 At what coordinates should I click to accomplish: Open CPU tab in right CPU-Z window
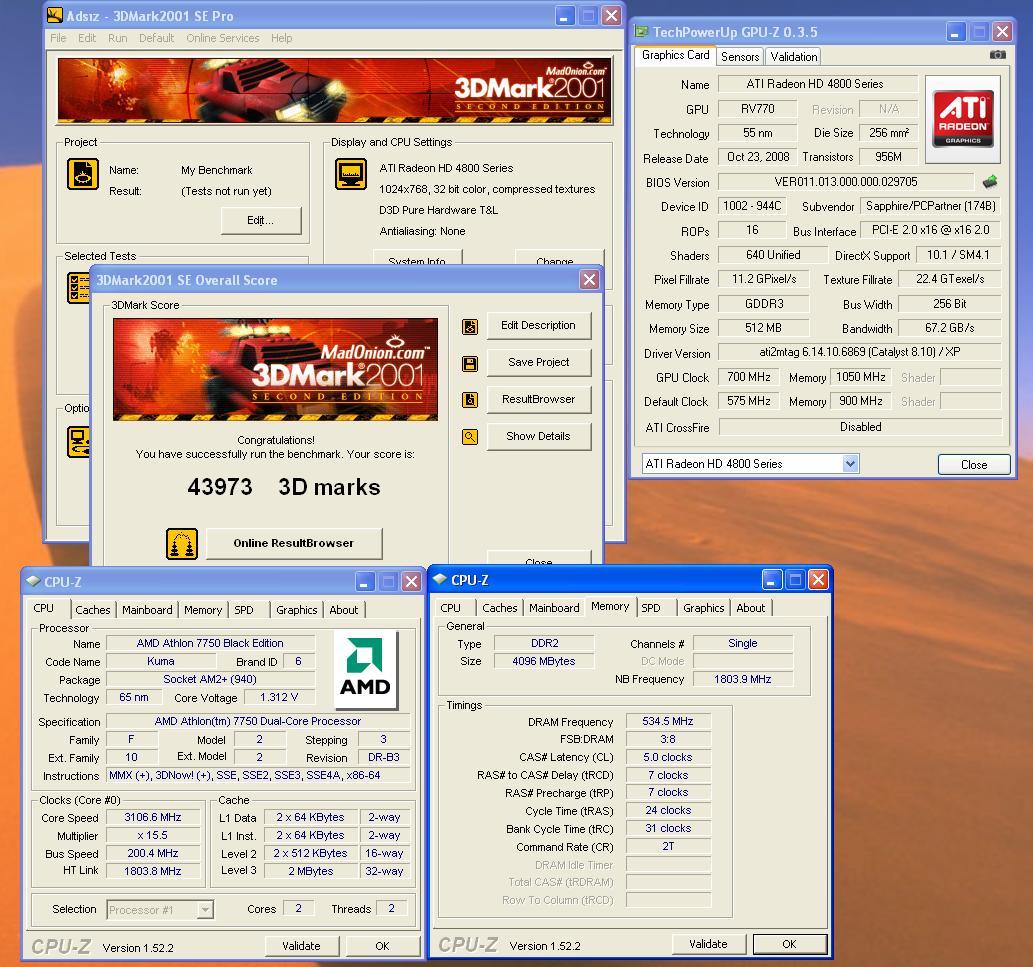[451, 608]
